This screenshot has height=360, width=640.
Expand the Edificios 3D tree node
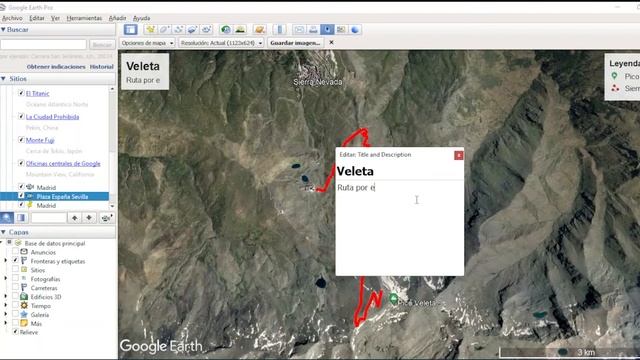coord(5,297)
